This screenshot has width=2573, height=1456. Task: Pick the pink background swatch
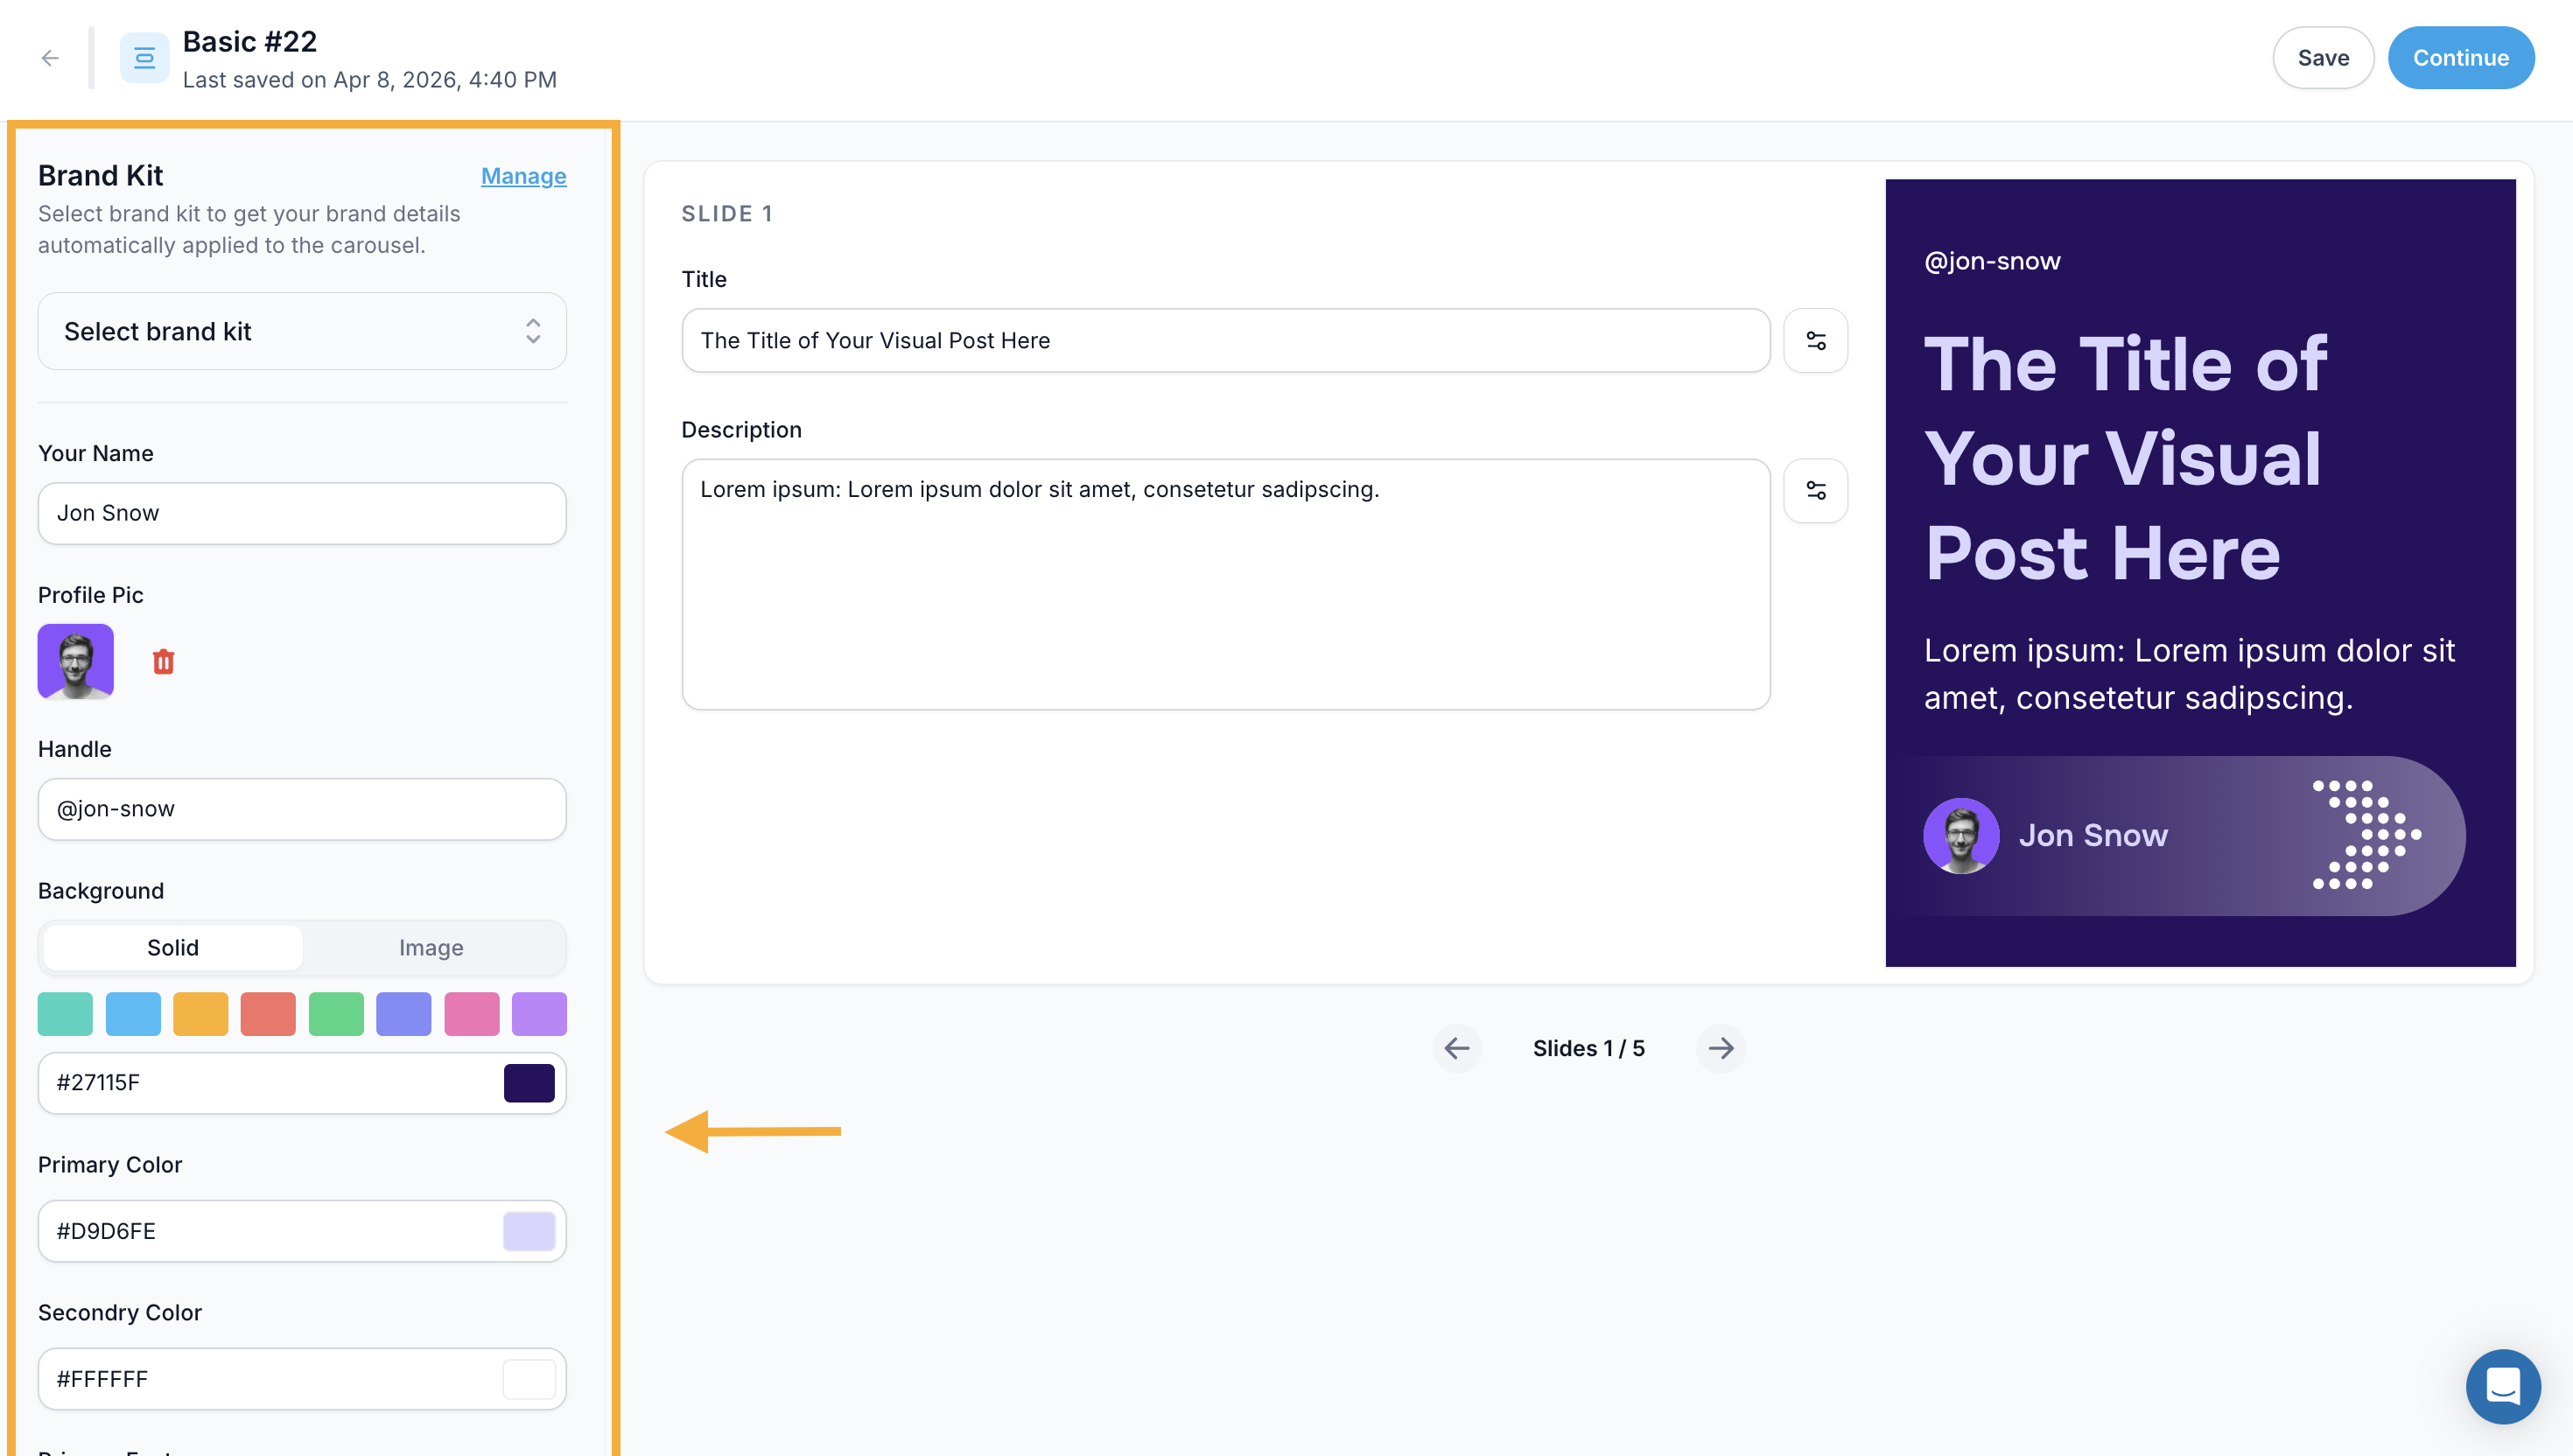pyautogui.click(x=471, y=1013)
